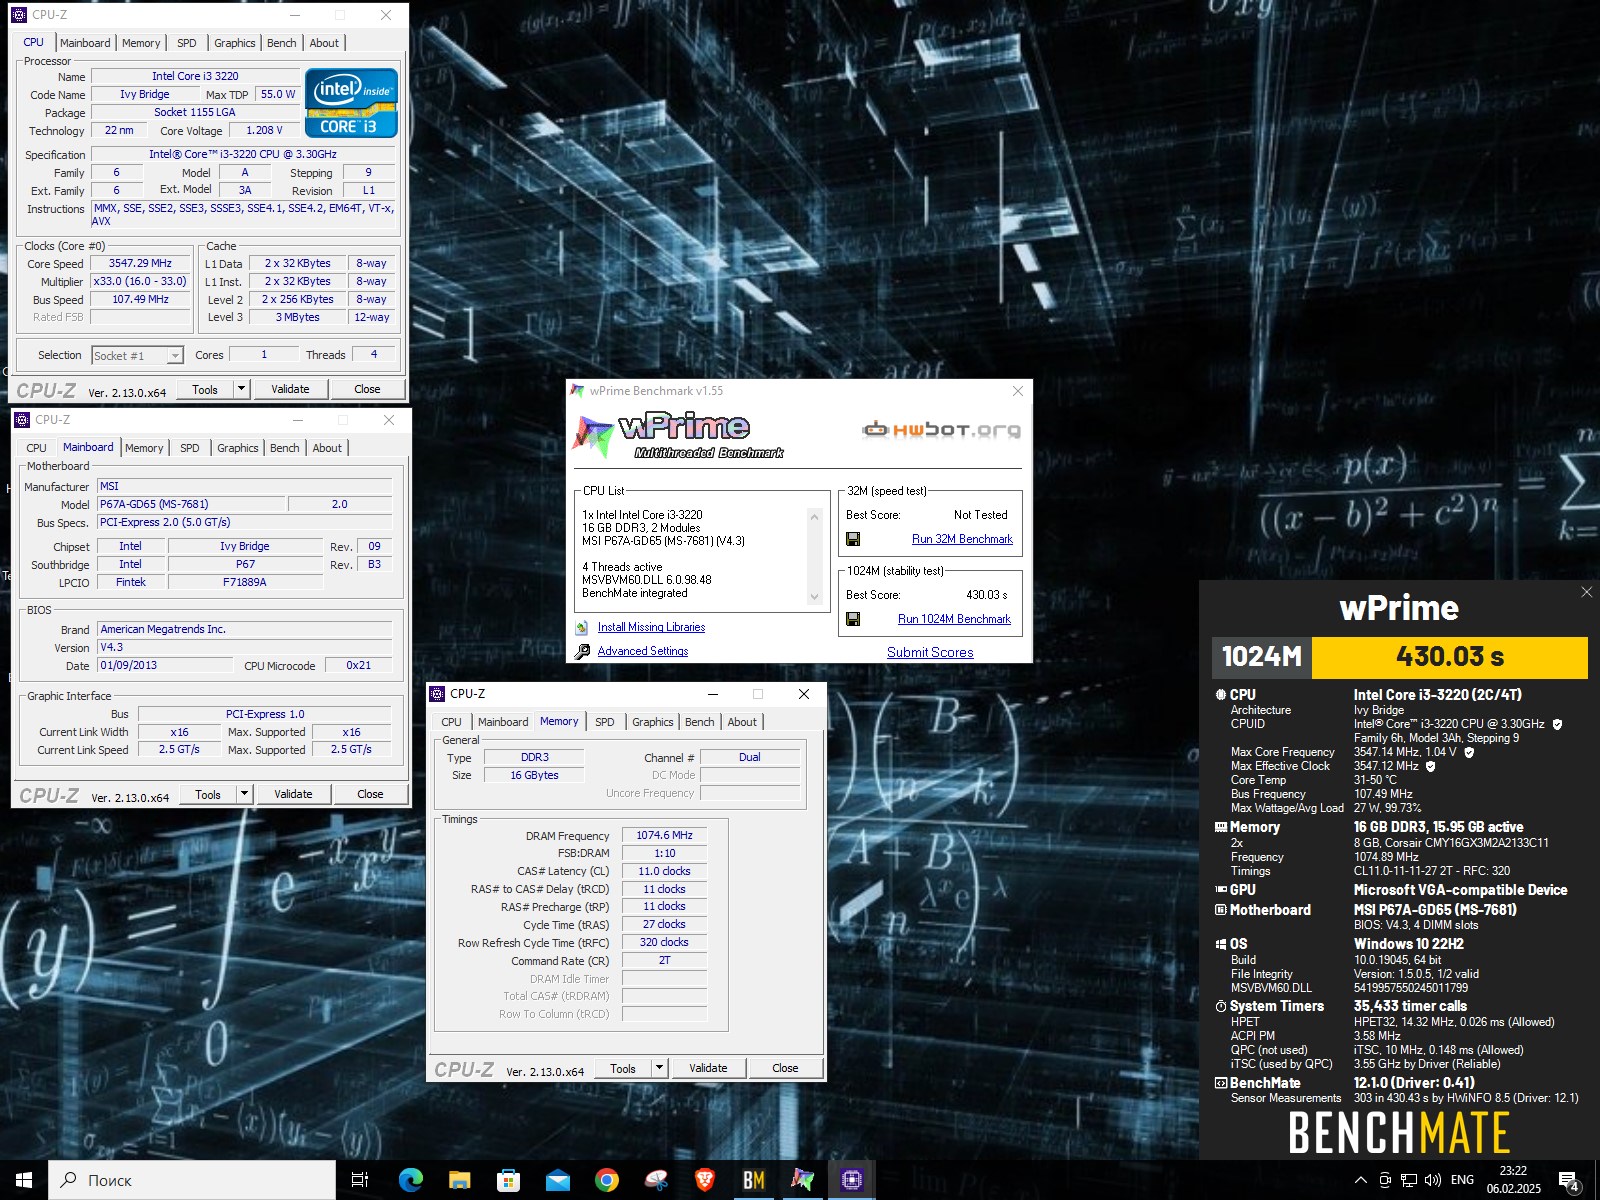The height and width of the screenshot is (1200, 1600).
Task: Click the CAS# Latency value 11.0 clocks
Action: pos(664,871)
